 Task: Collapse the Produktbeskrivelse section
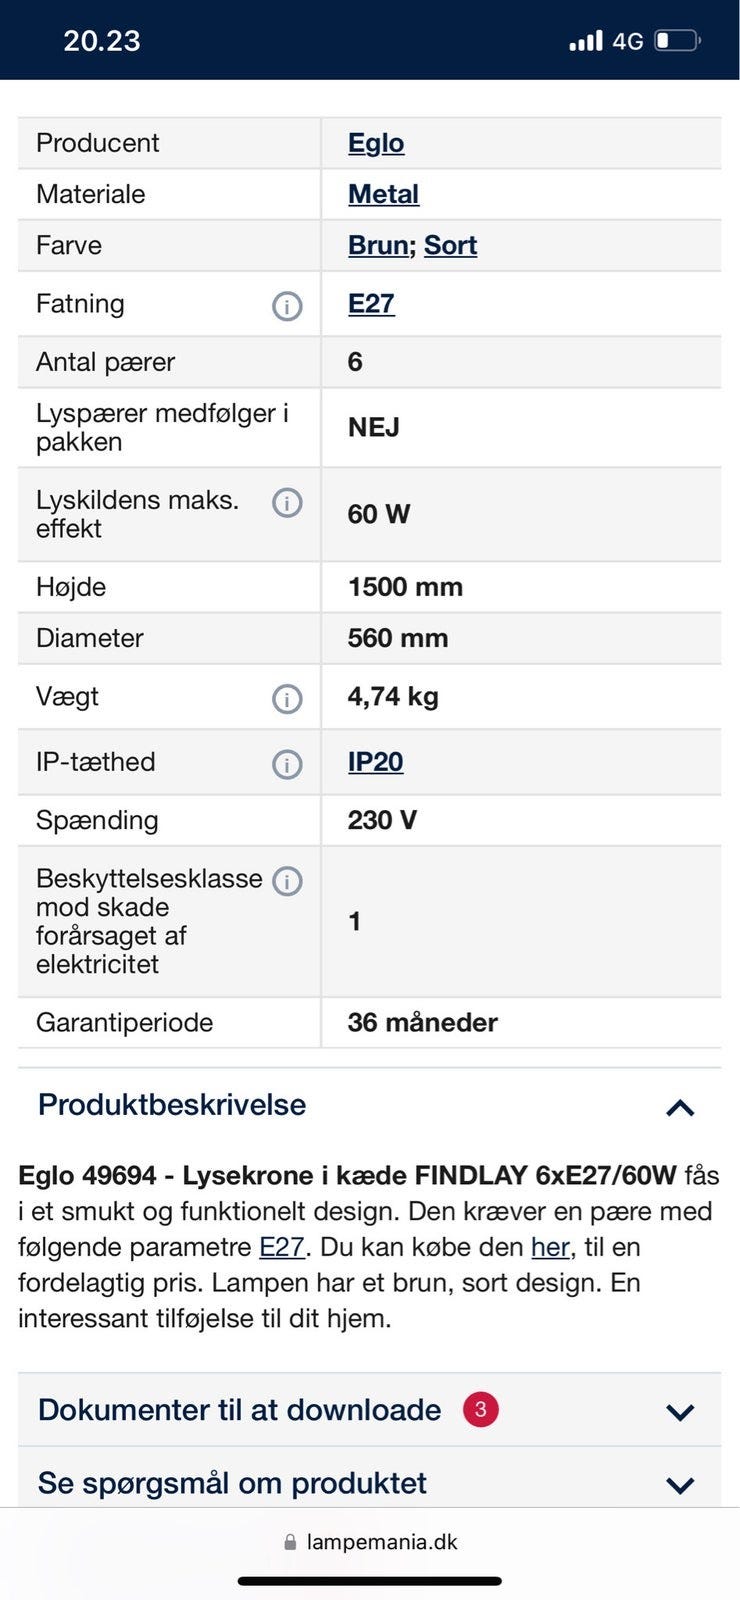coord(680,1107)
